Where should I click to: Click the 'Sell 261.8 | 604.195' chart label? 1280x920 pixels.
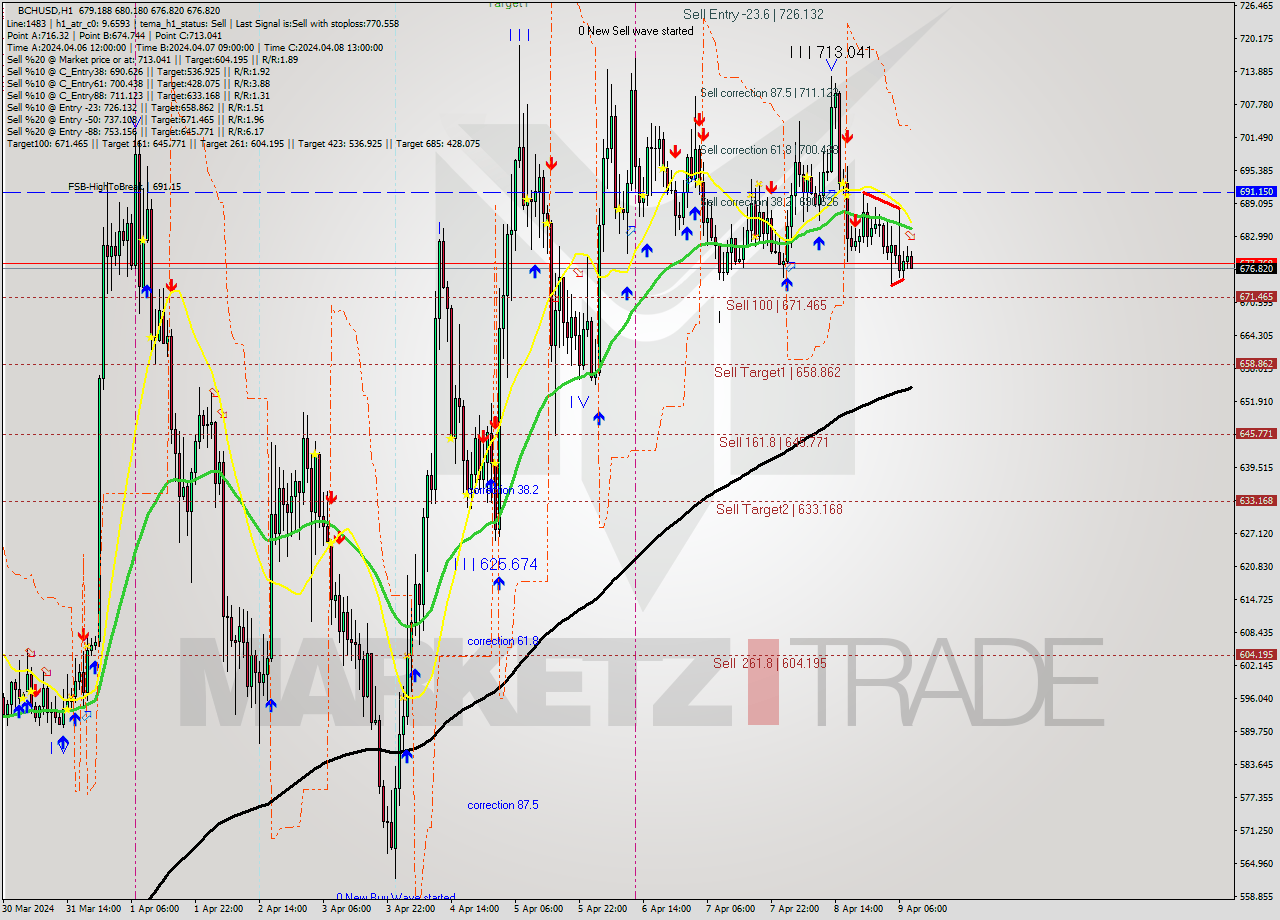pos(770,663)
